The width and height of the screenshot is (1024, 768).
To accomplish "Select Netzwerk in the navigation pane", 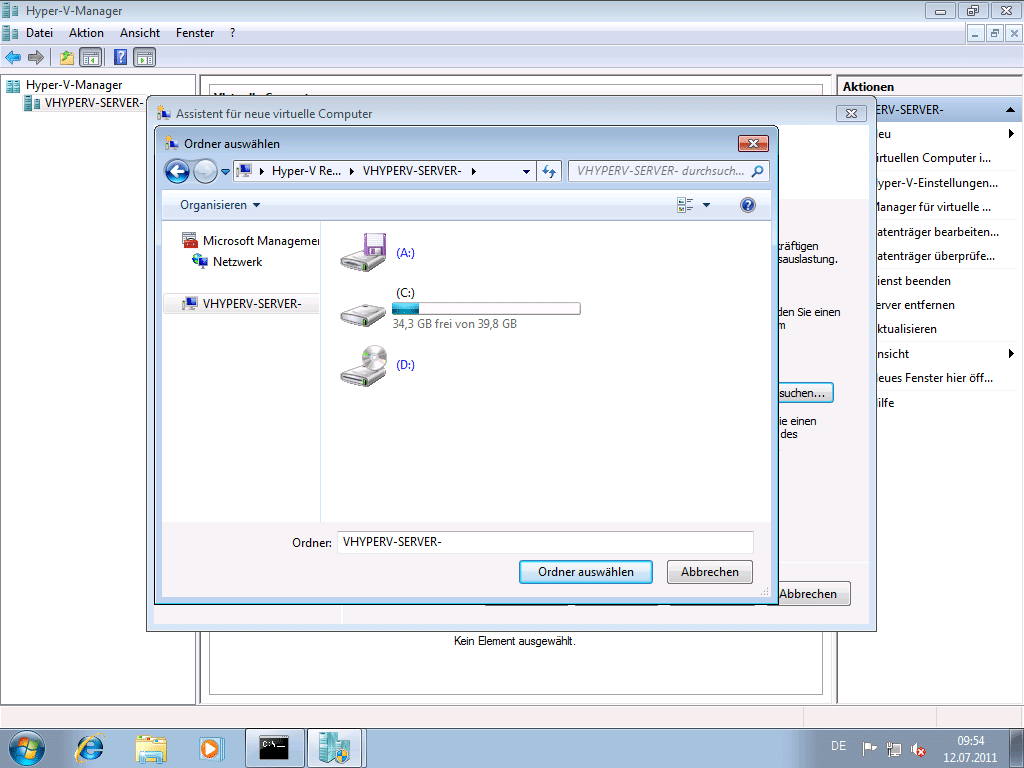I will [227, 262].
